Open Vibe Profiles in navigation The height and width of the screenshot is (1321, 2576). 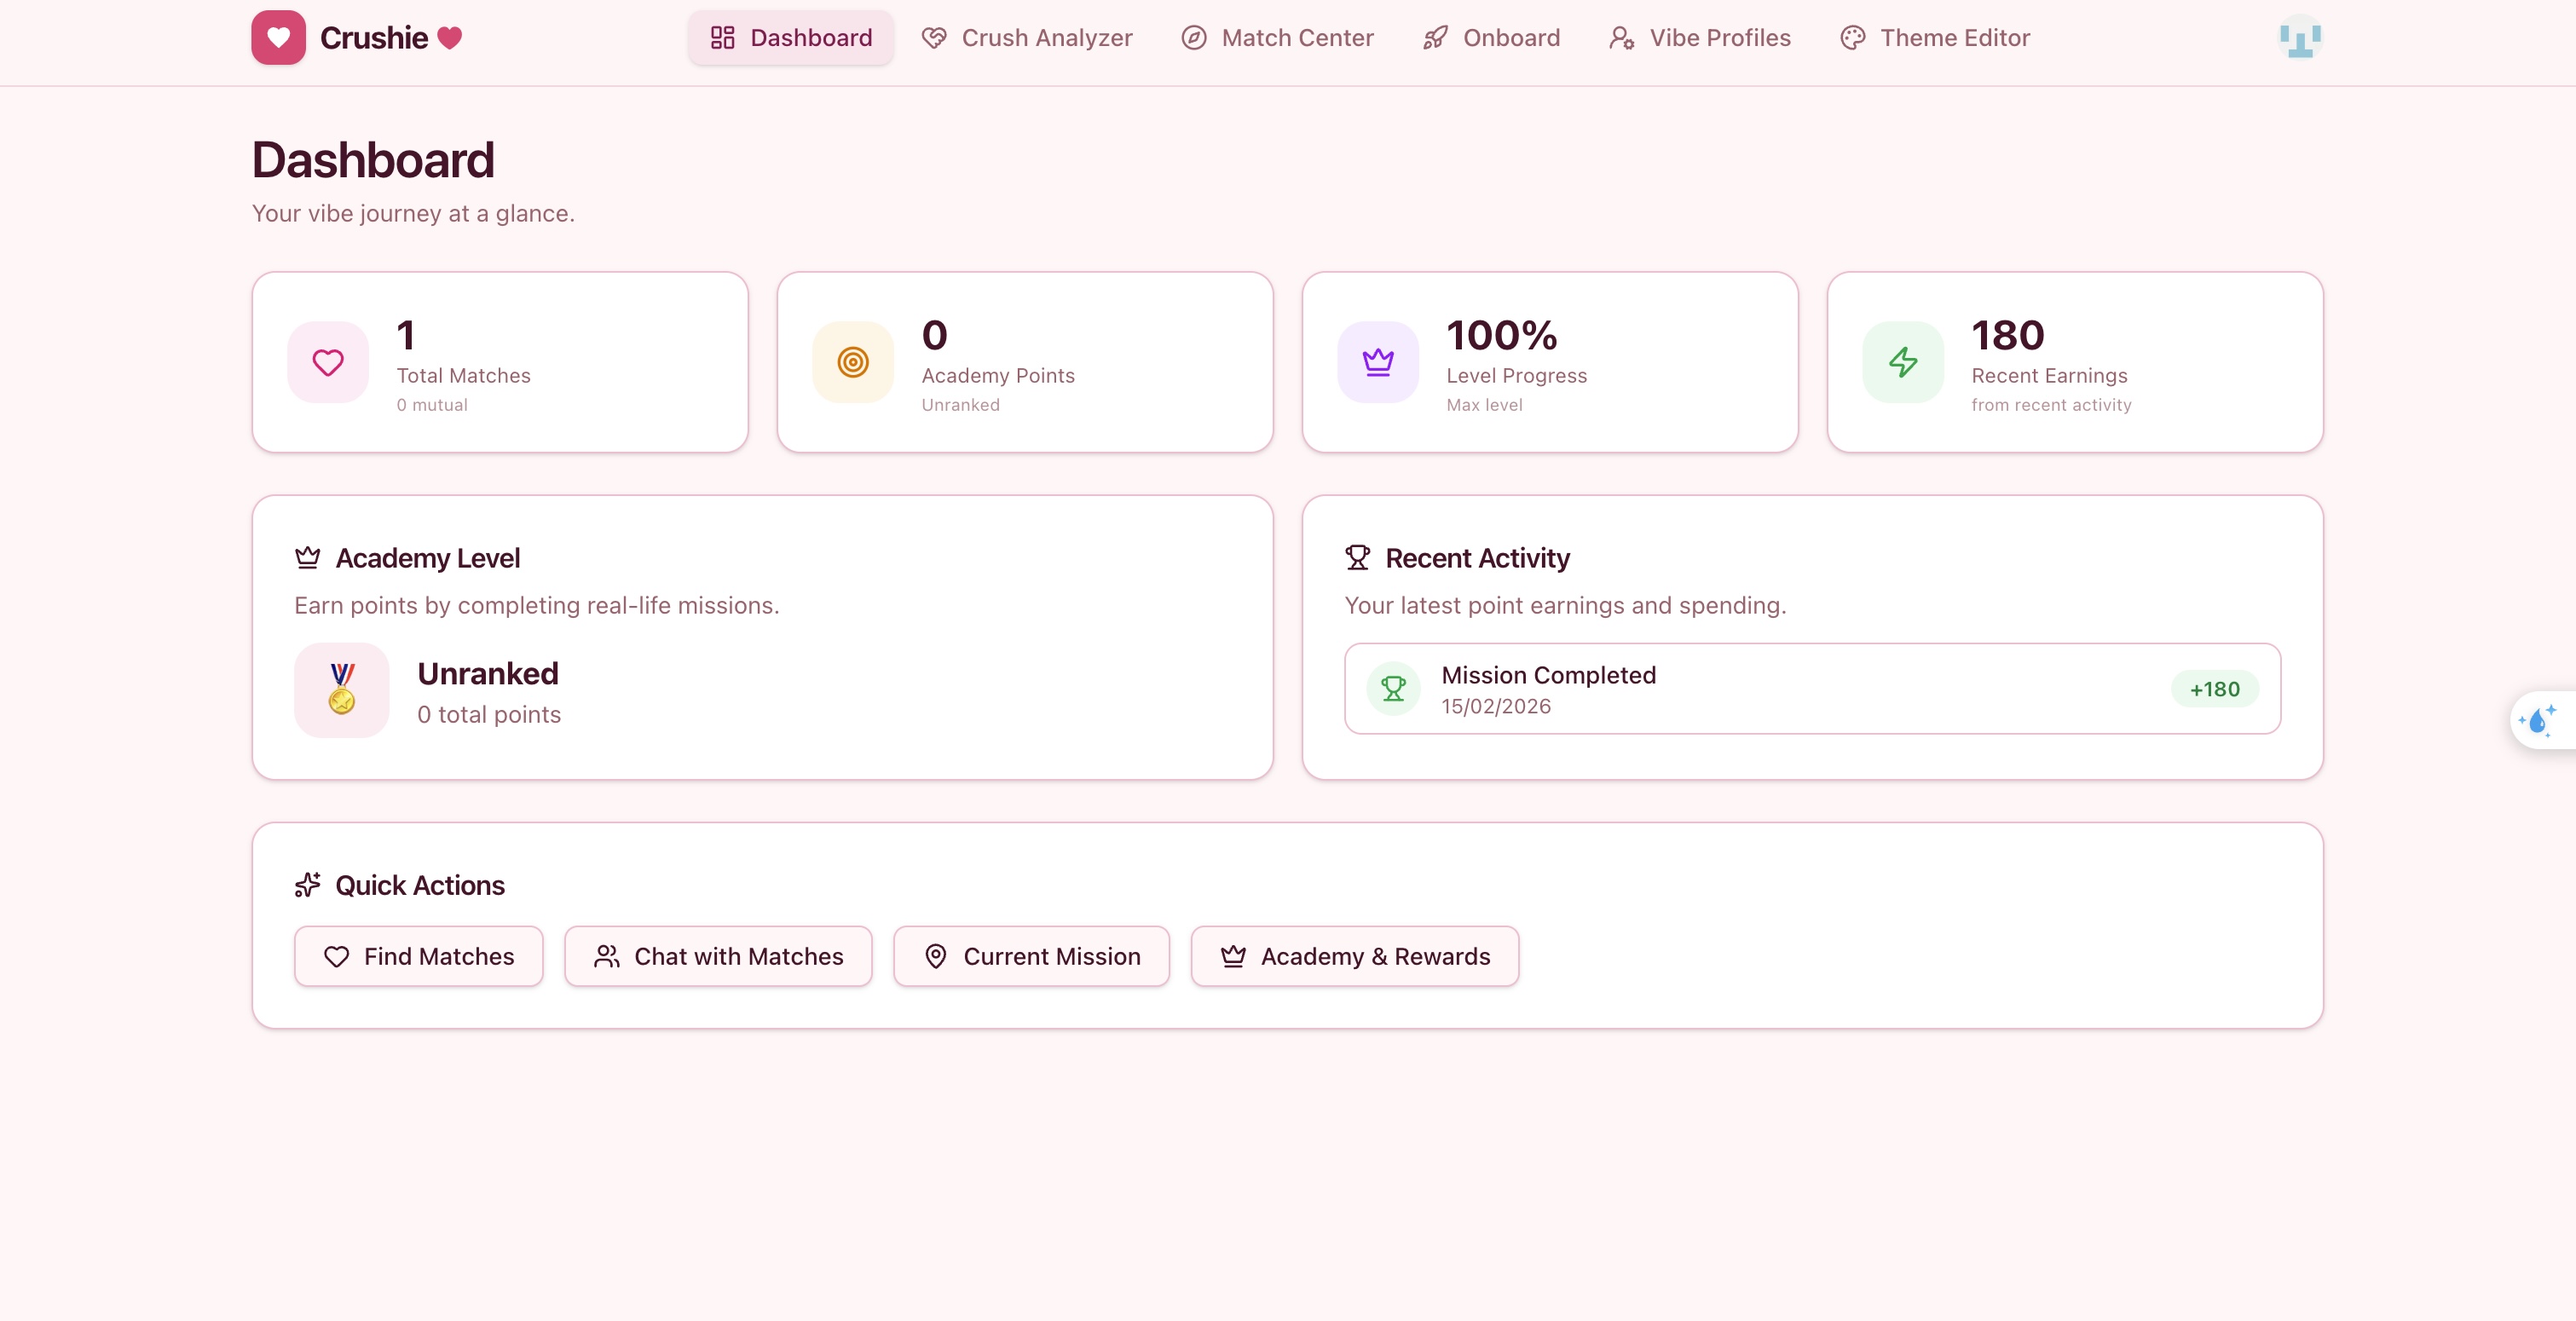[1699, 38]
